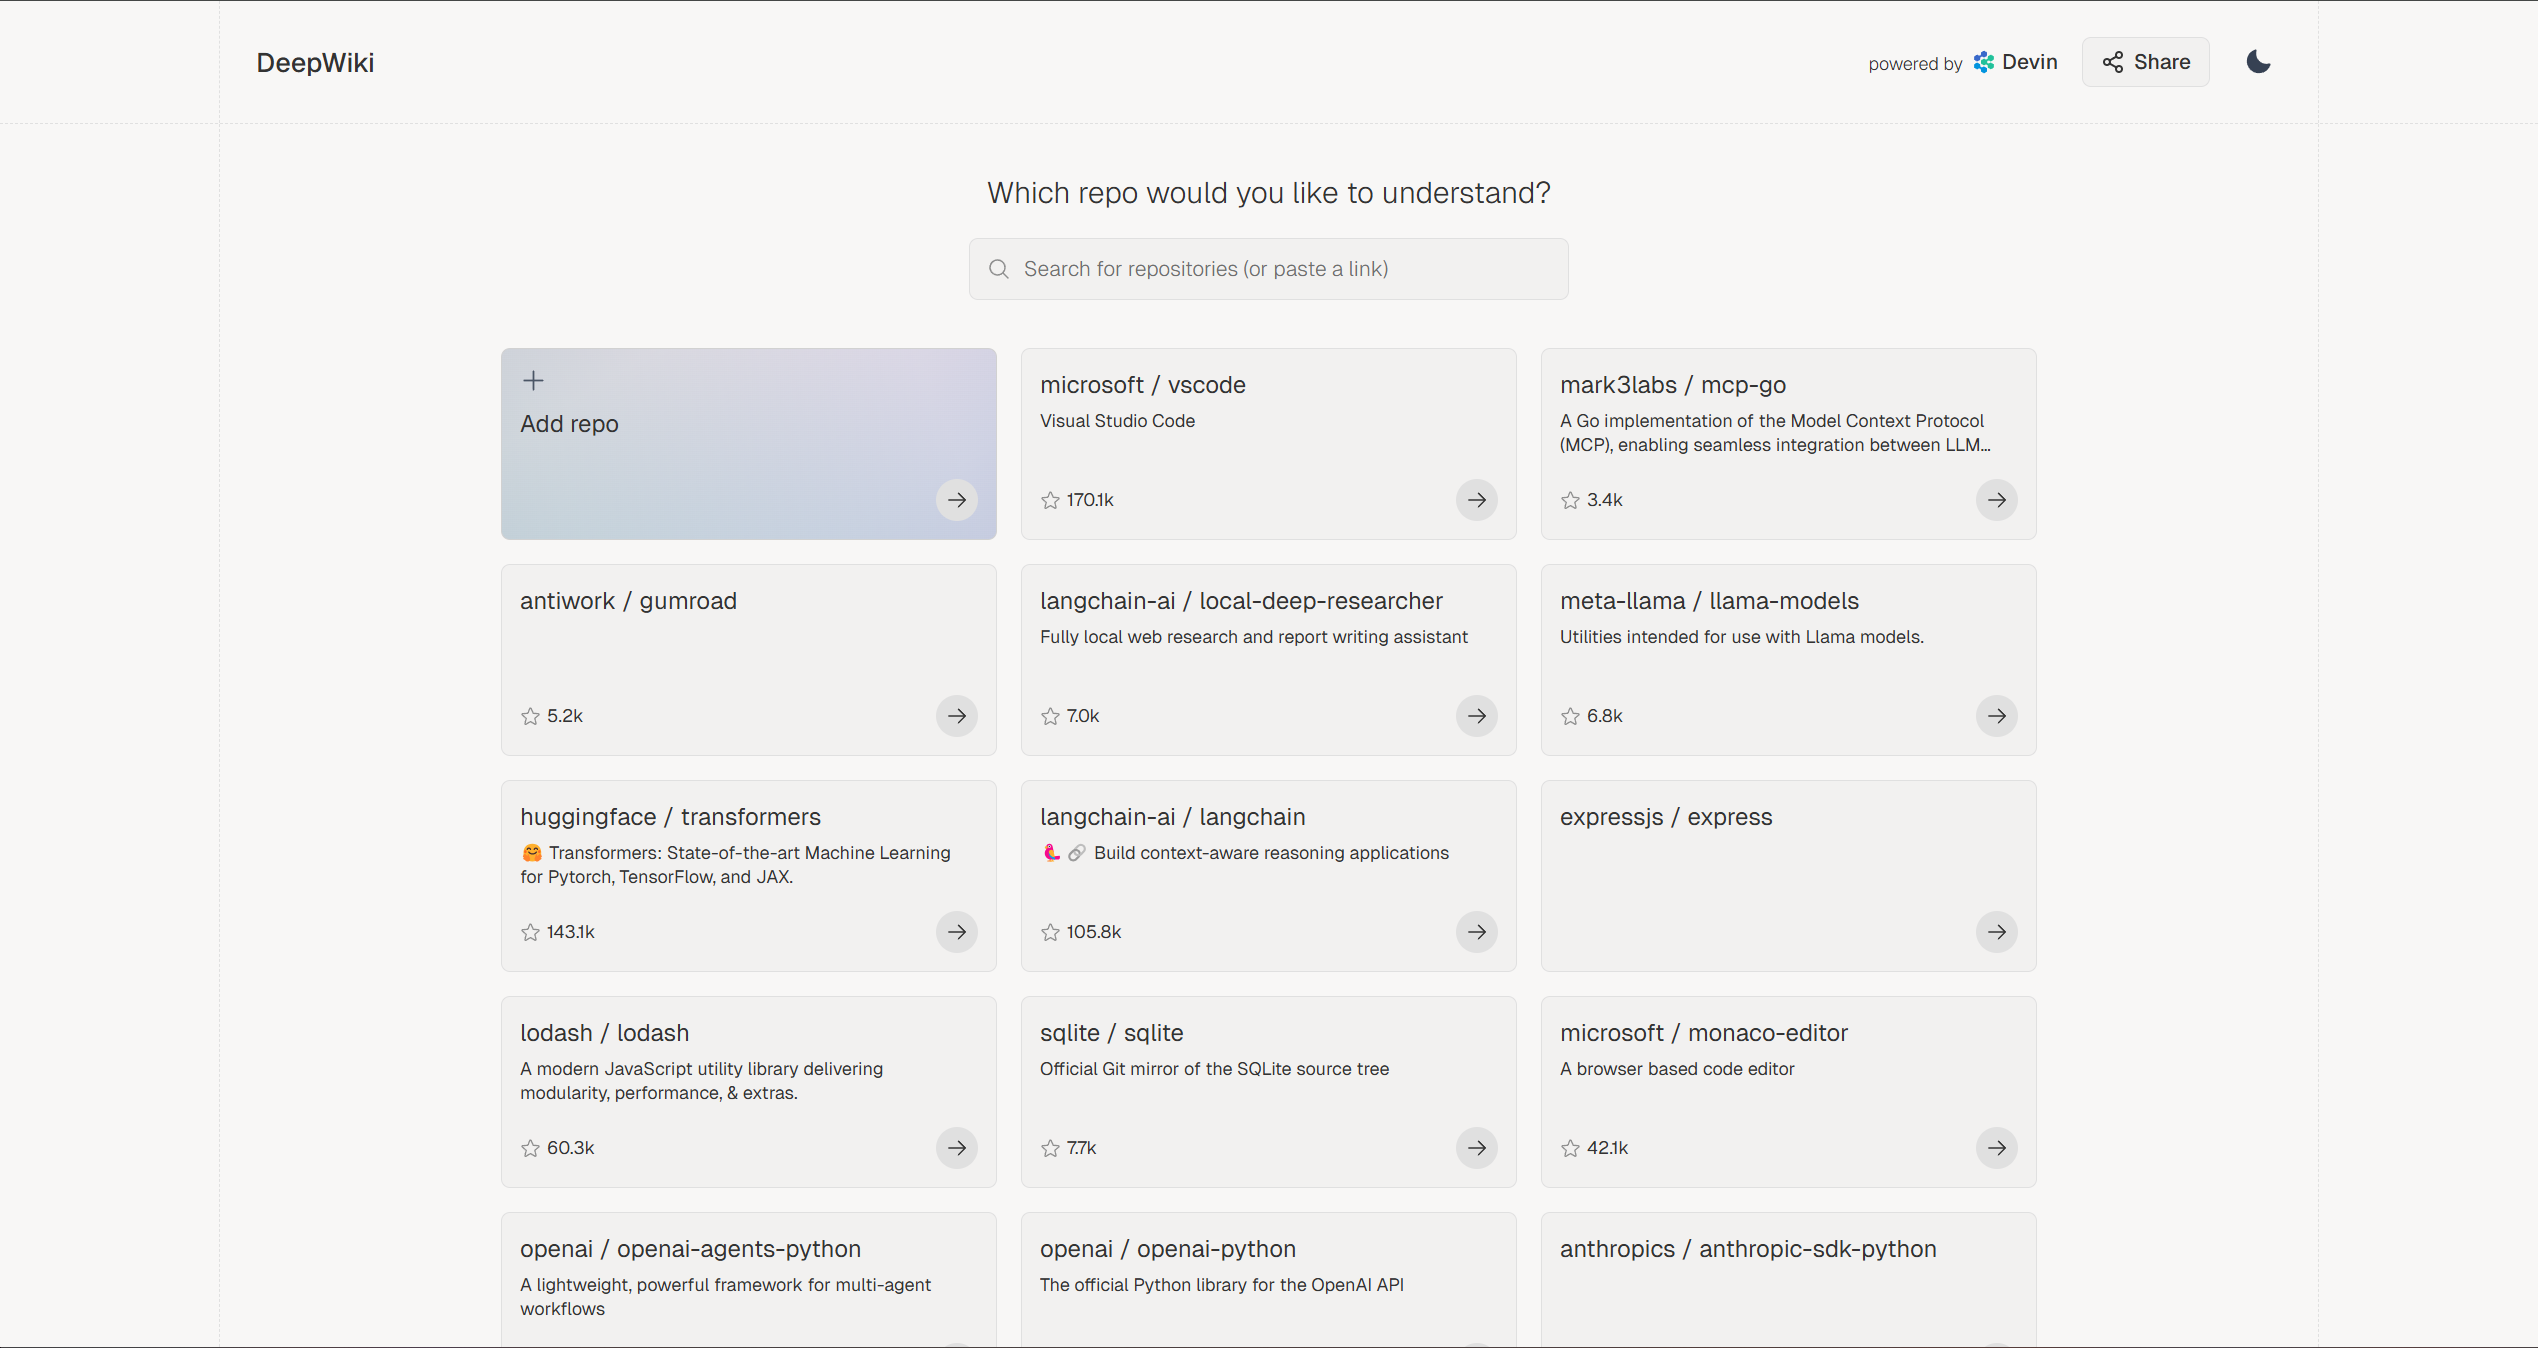
Task: Click the arrow icon on microsoft/monaco-editor card
Action: pos(1996,1148)
